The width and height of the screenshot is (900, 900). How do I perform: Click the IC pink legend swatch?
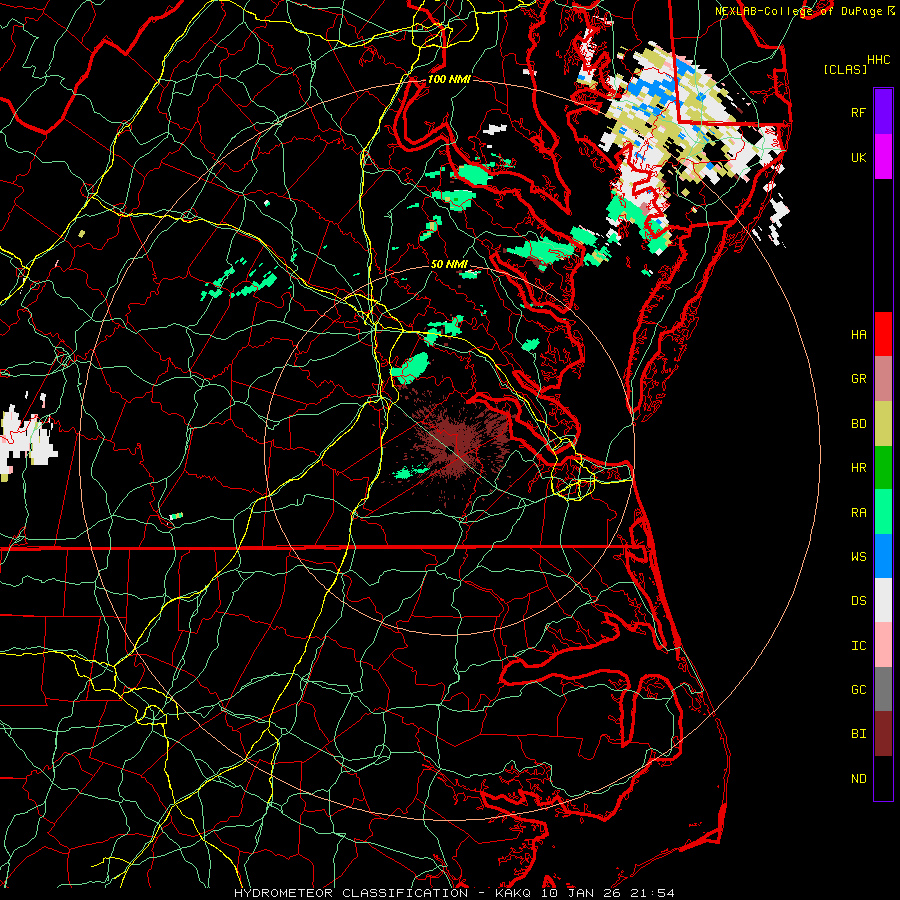point(883,645)
